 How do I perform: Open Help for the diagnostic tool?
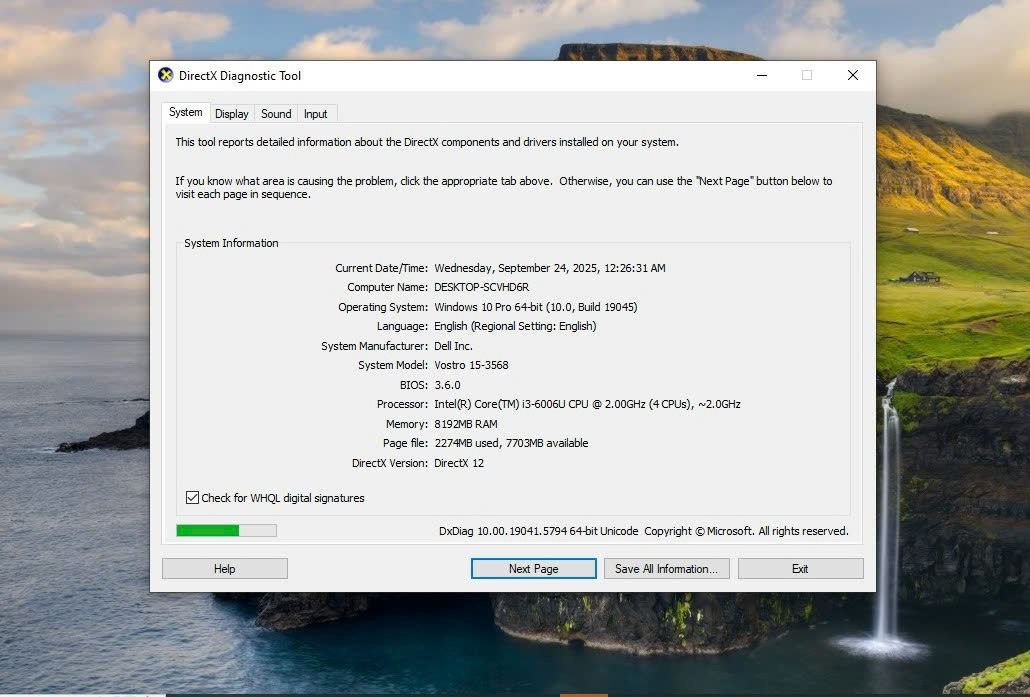225,569
